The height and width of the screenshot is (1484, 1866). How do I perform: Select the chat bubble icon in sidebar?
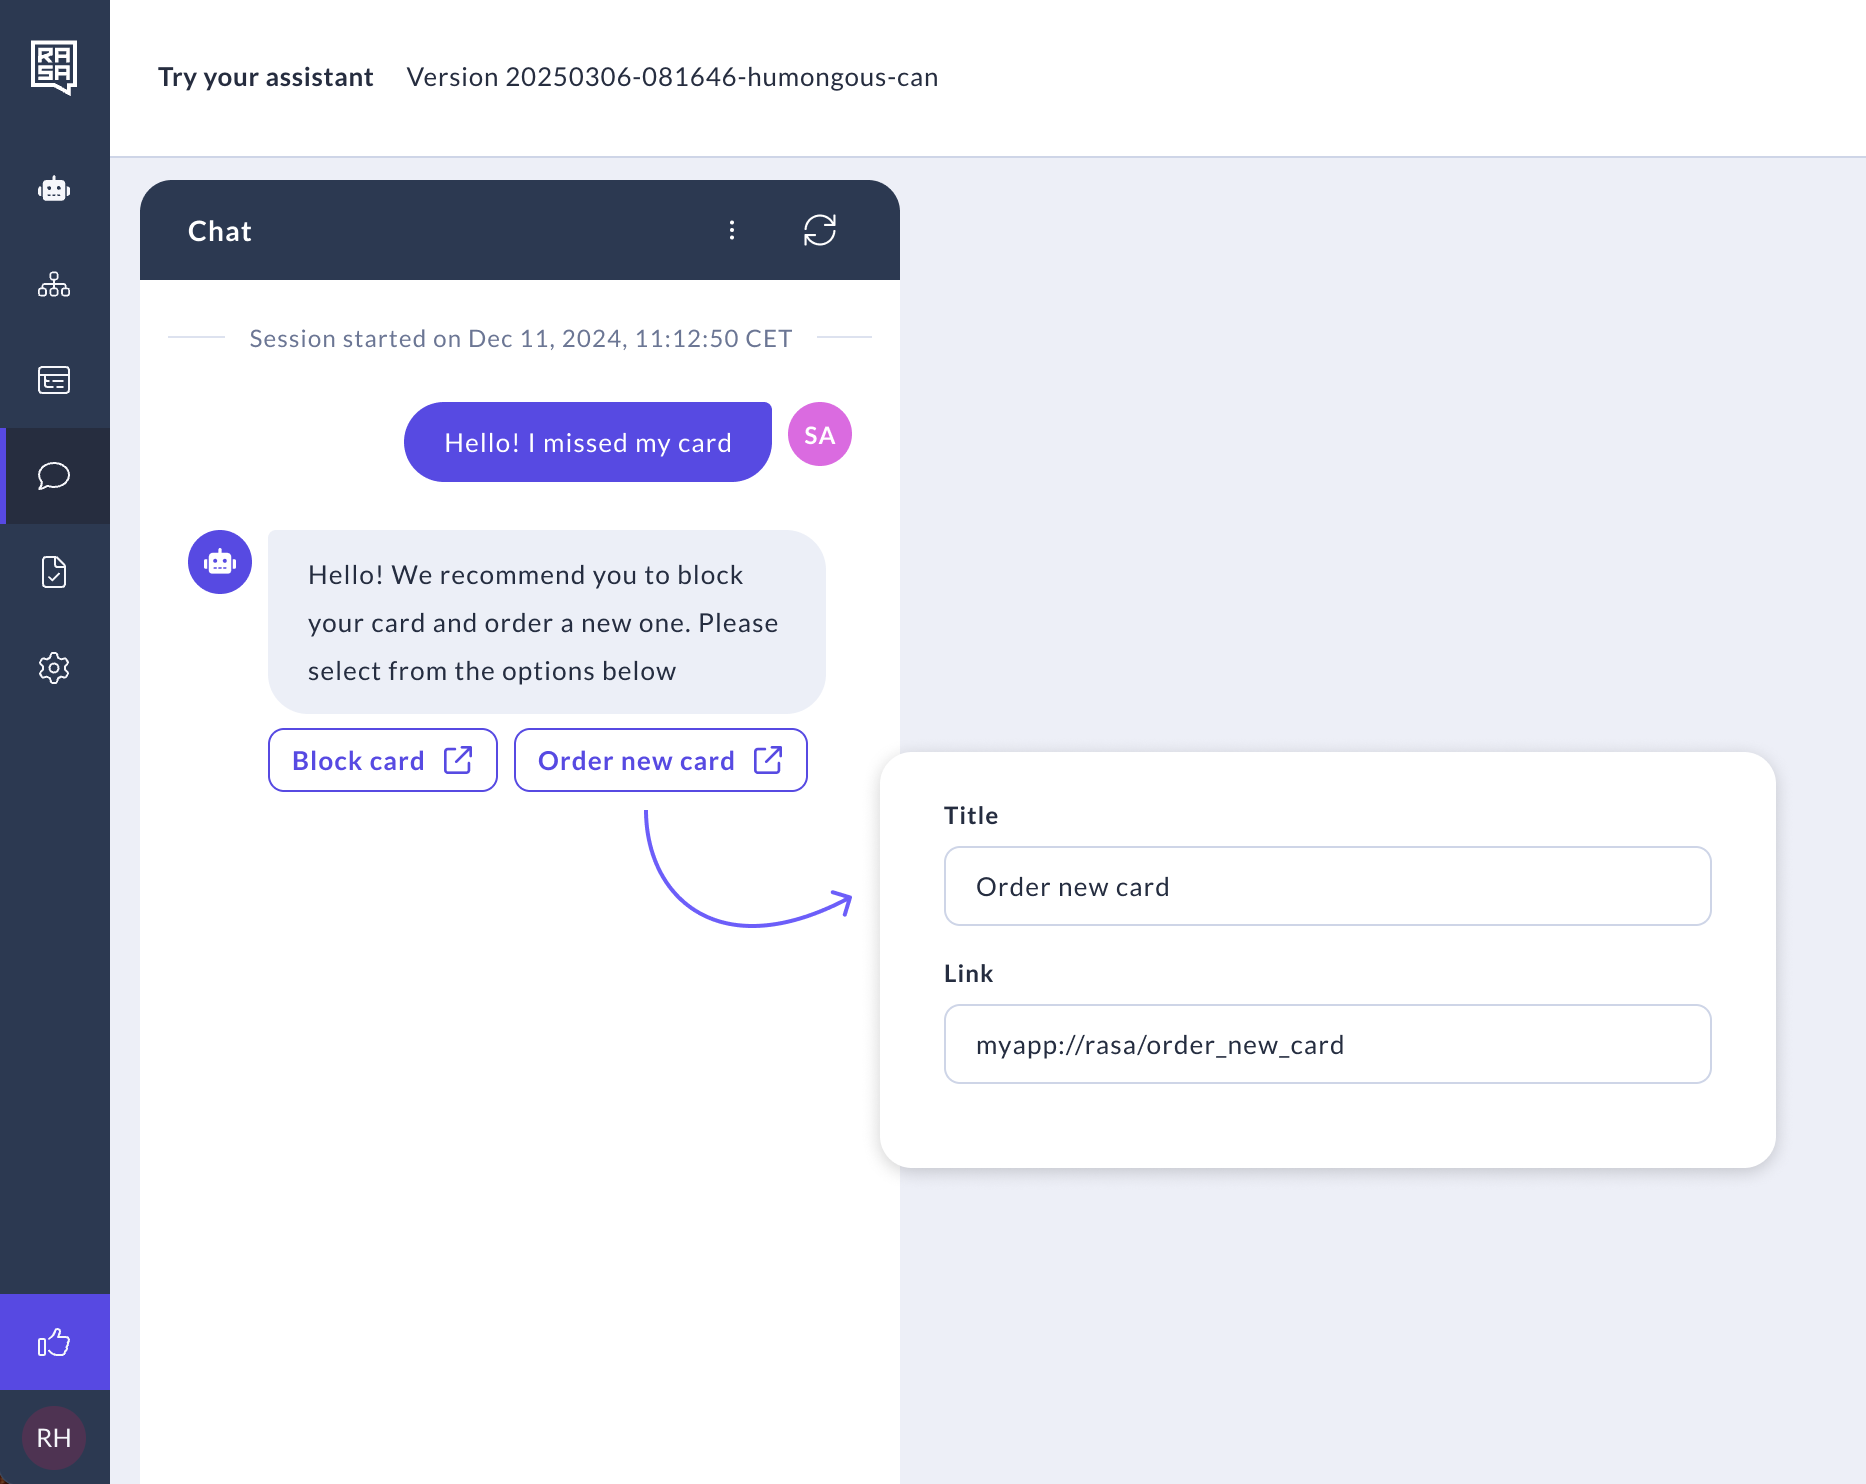[54, 476]
